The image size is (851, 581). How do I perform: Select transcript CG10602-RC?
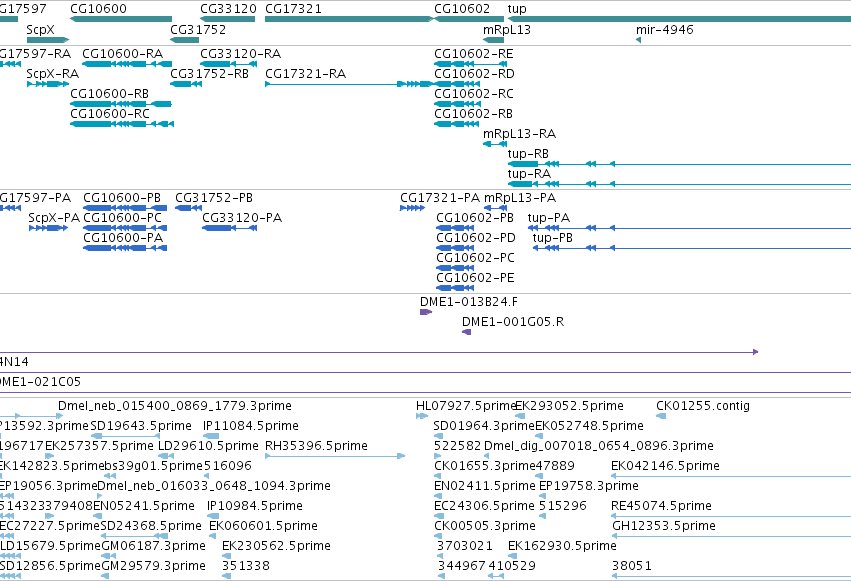click(474, 94)
